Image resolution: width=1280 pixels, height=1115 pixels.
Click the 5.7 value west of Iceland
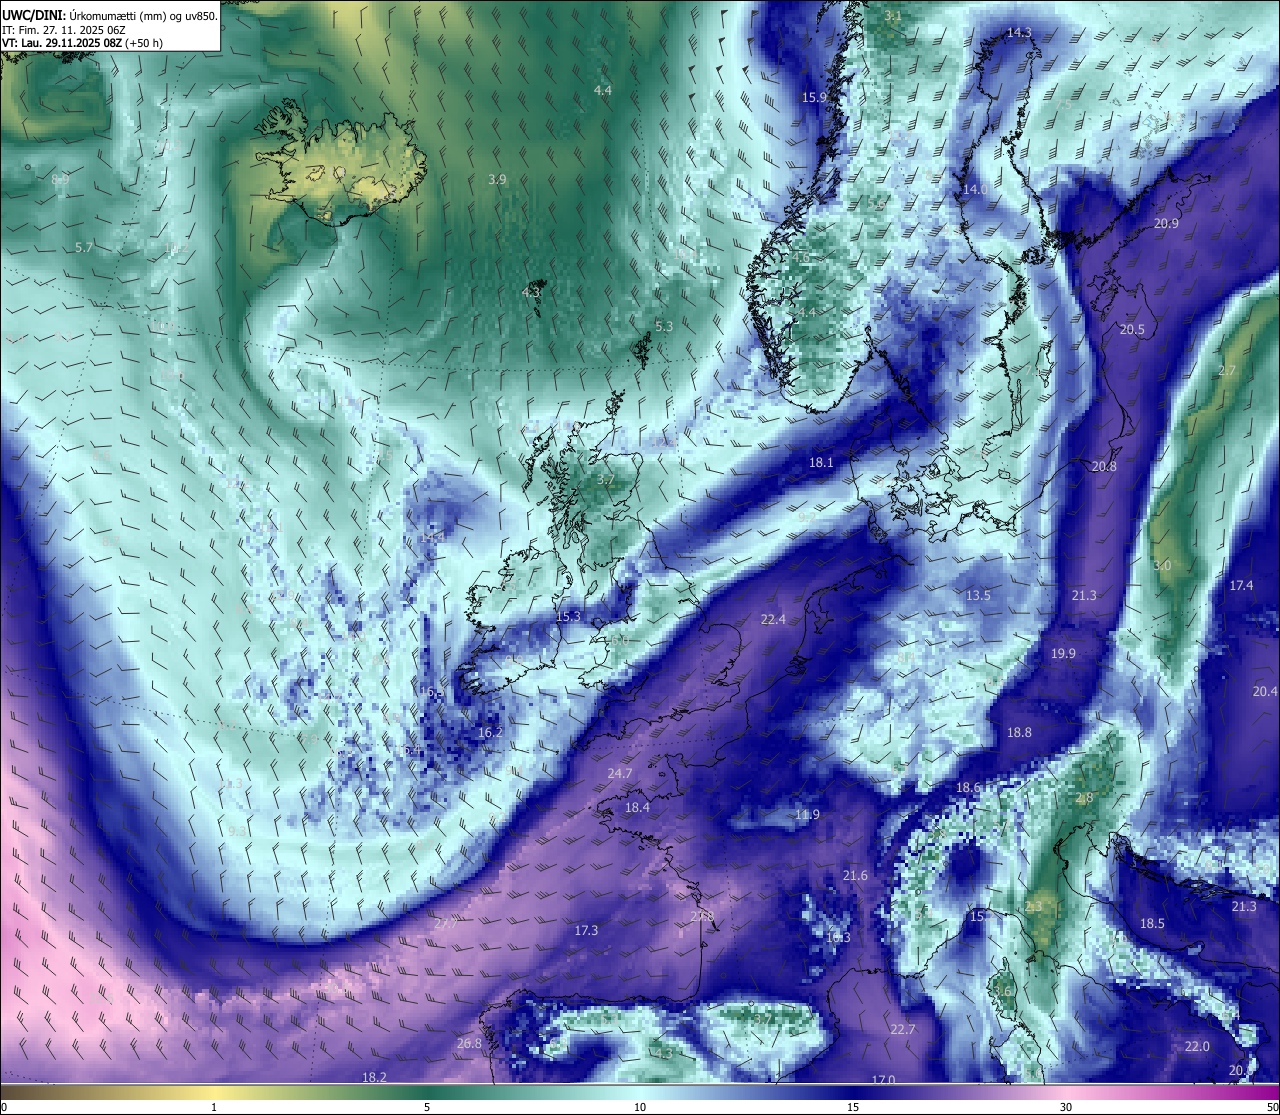tap(84, 246)
